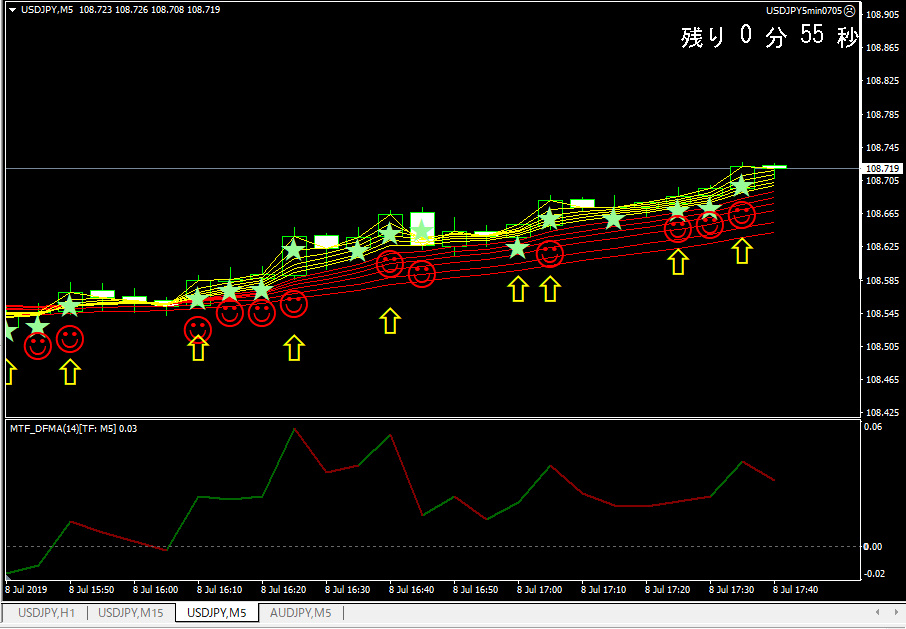Click the chart shift triangle marker
906x629 pixels.
click(x=9, y=576)
